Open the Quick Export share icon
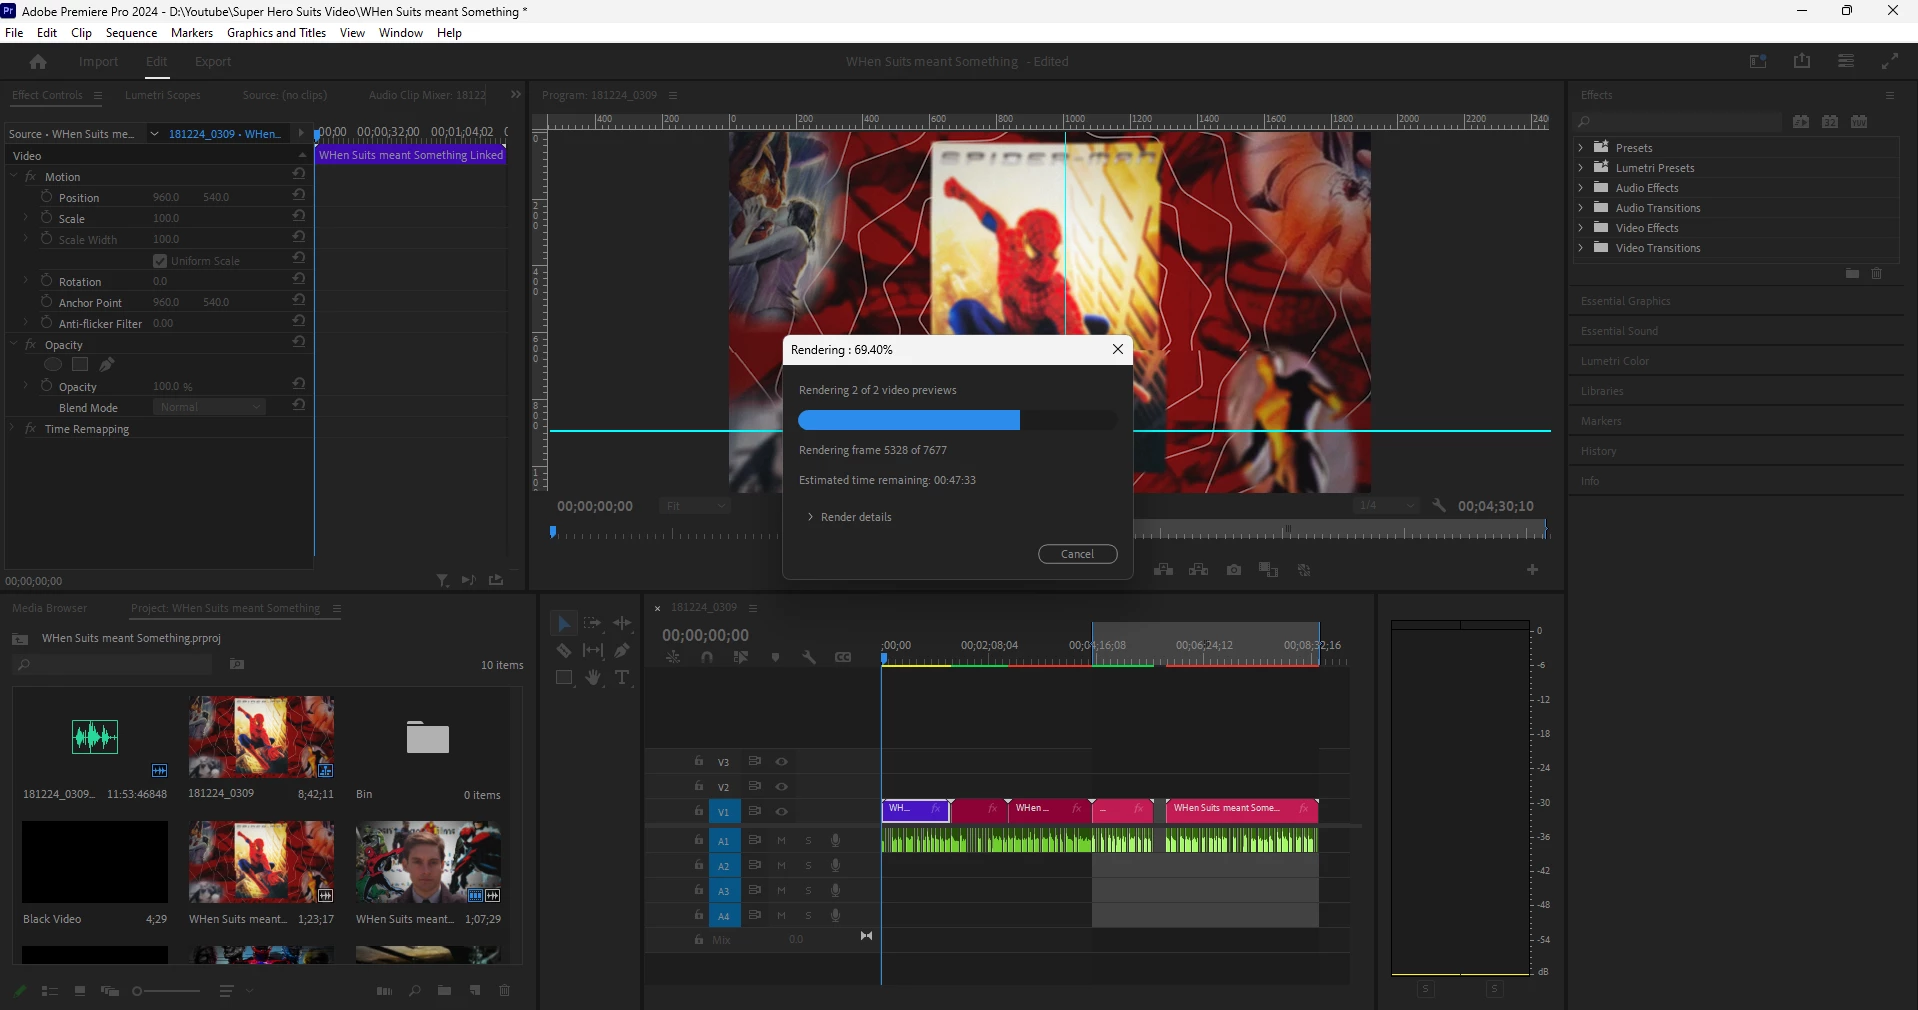This screenshot has width=1918, height=1010. (1802, 61)
